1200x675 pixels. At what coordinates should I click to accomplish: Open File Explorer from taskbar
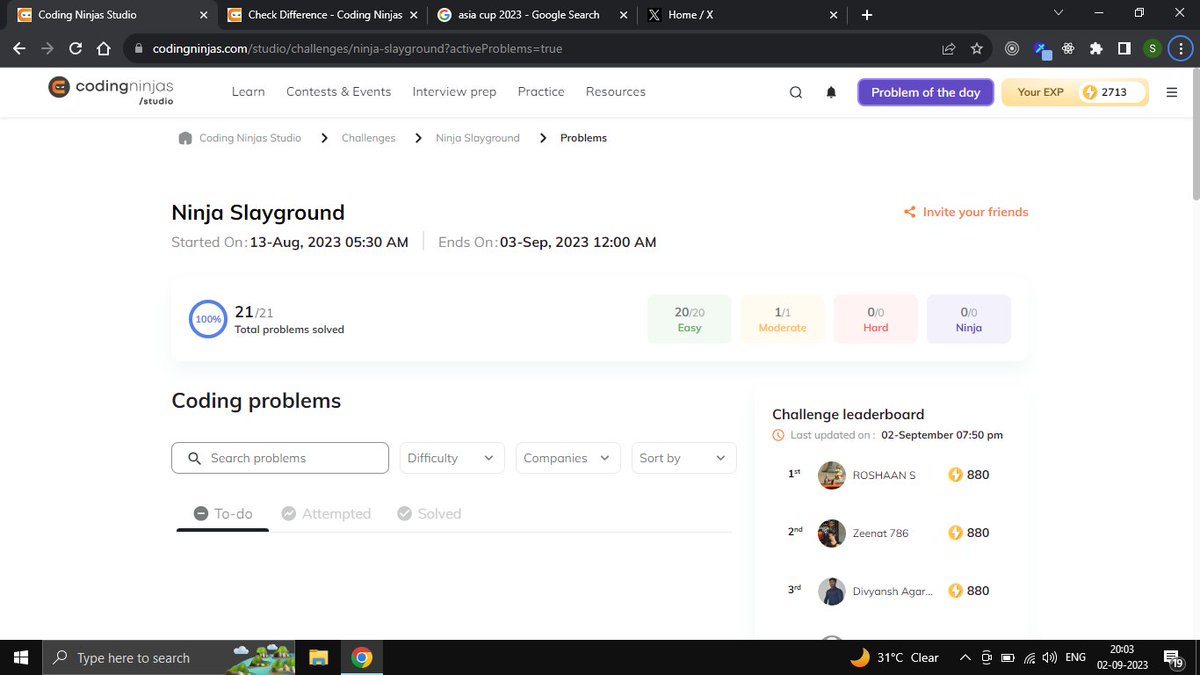[319, 657]
